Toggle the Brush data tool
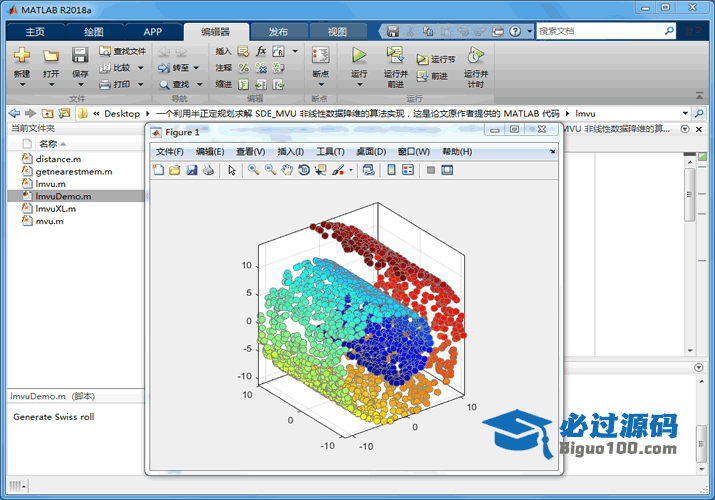 (x=338, y=170)
